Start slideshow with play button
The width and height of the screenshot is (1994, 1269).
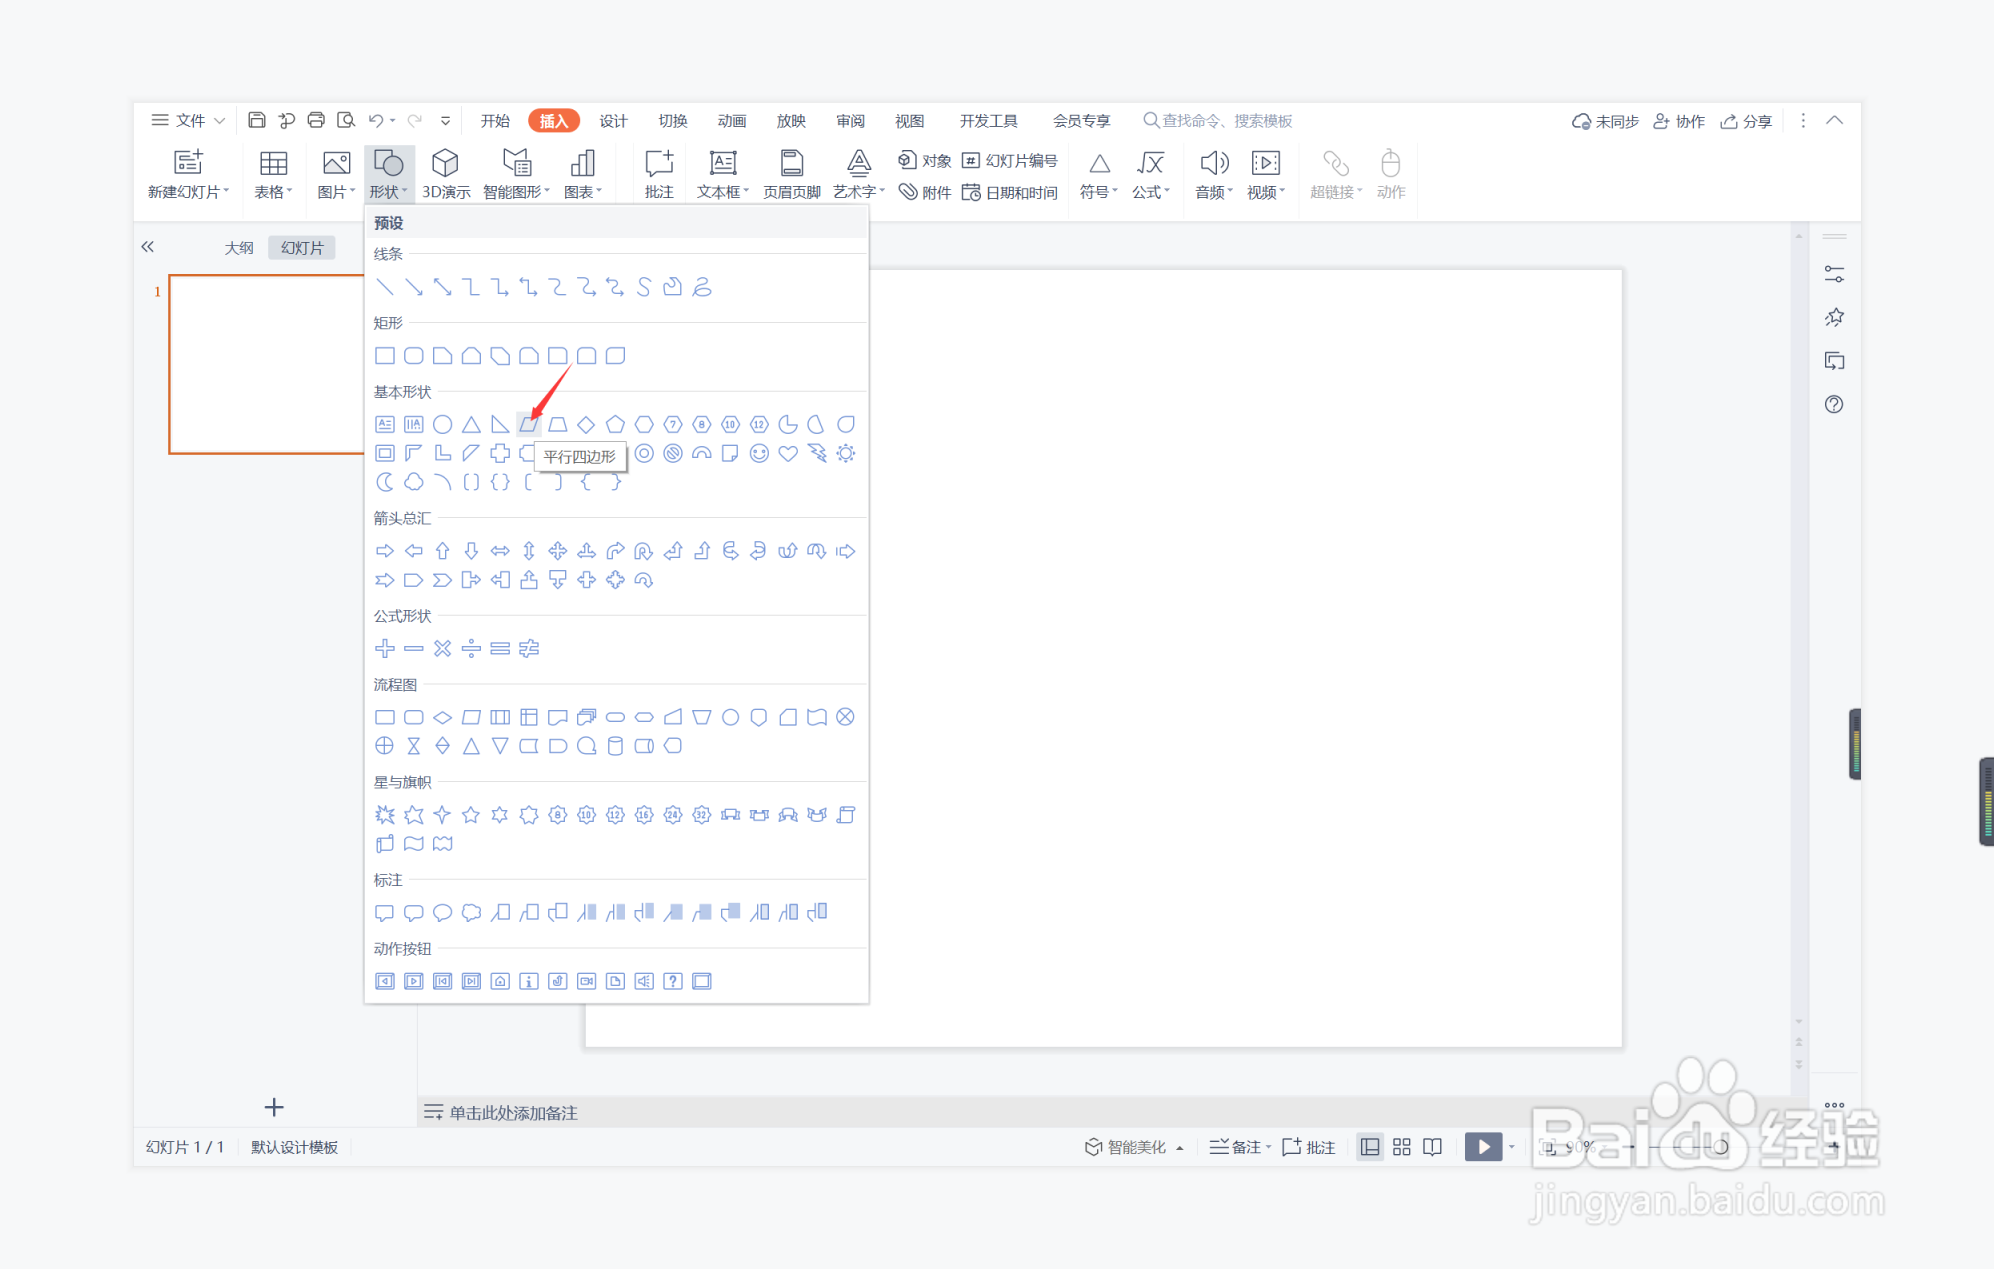(1483, 1147)
